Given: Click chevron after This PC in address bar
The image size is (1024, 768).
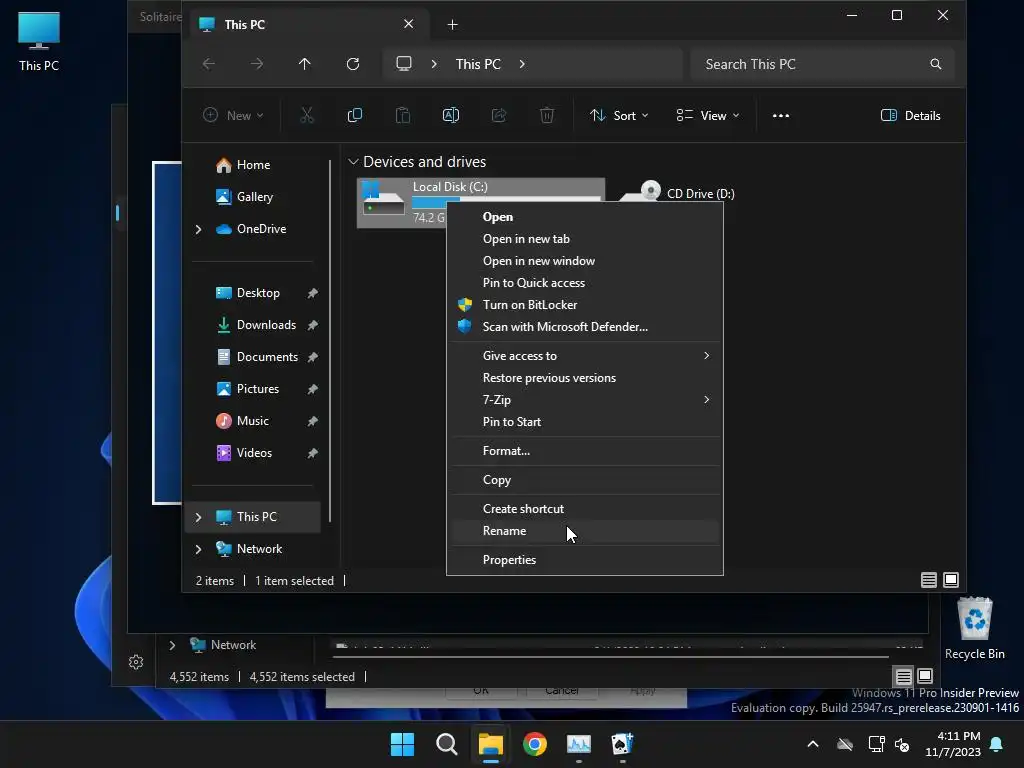Looking at the screenshot, I should click(522, 64).
